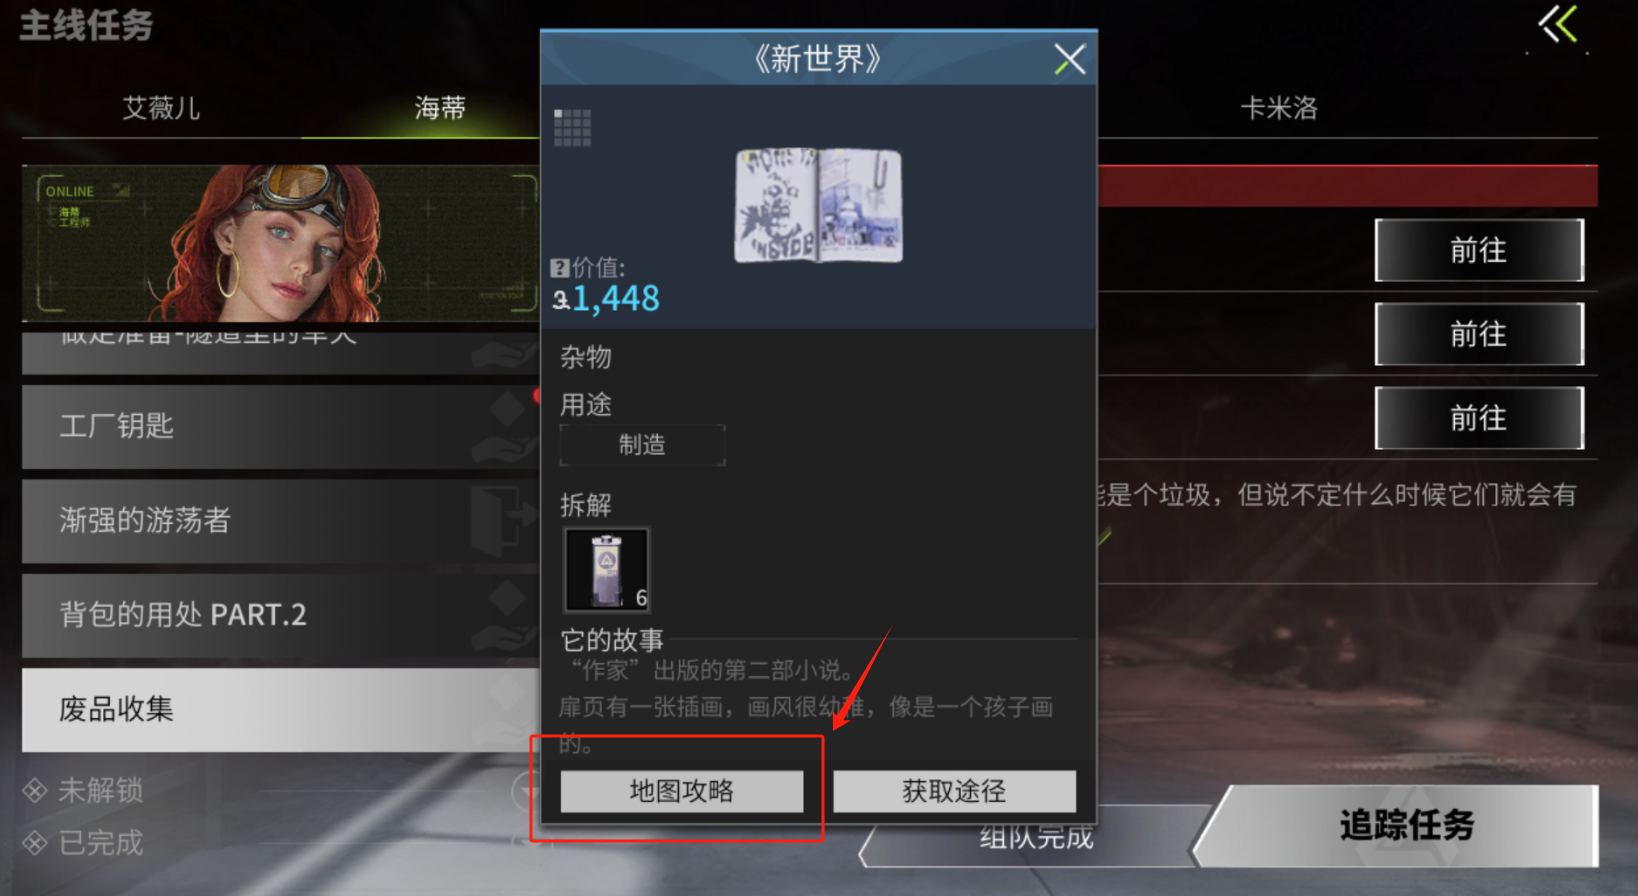Click the question mark beside 价值
Image resolution: width=1638 pixels, height=896 pixels.
[559, 267]
